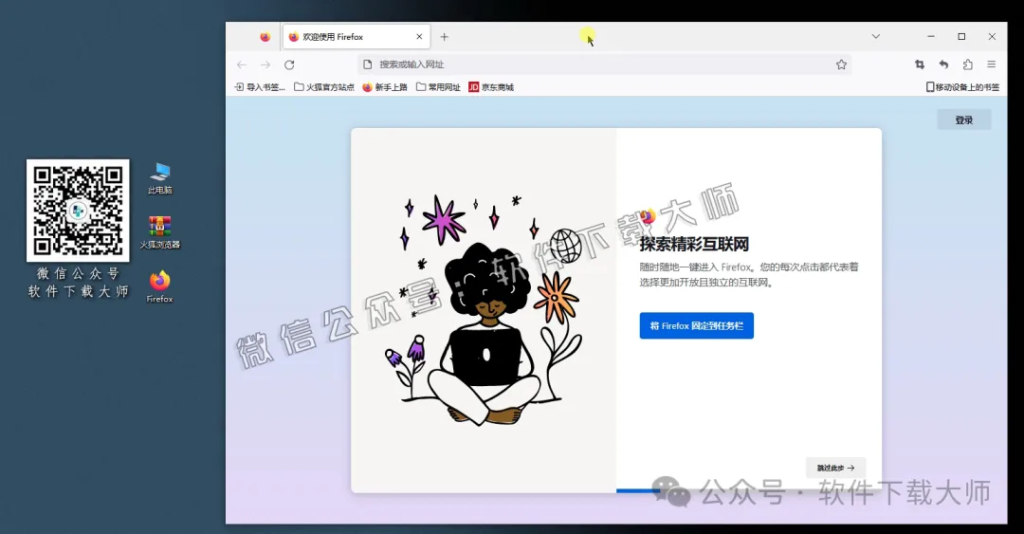The image size is (1024, 534).
Task: Click the page icon in address bar
Action: click(368, 65)
